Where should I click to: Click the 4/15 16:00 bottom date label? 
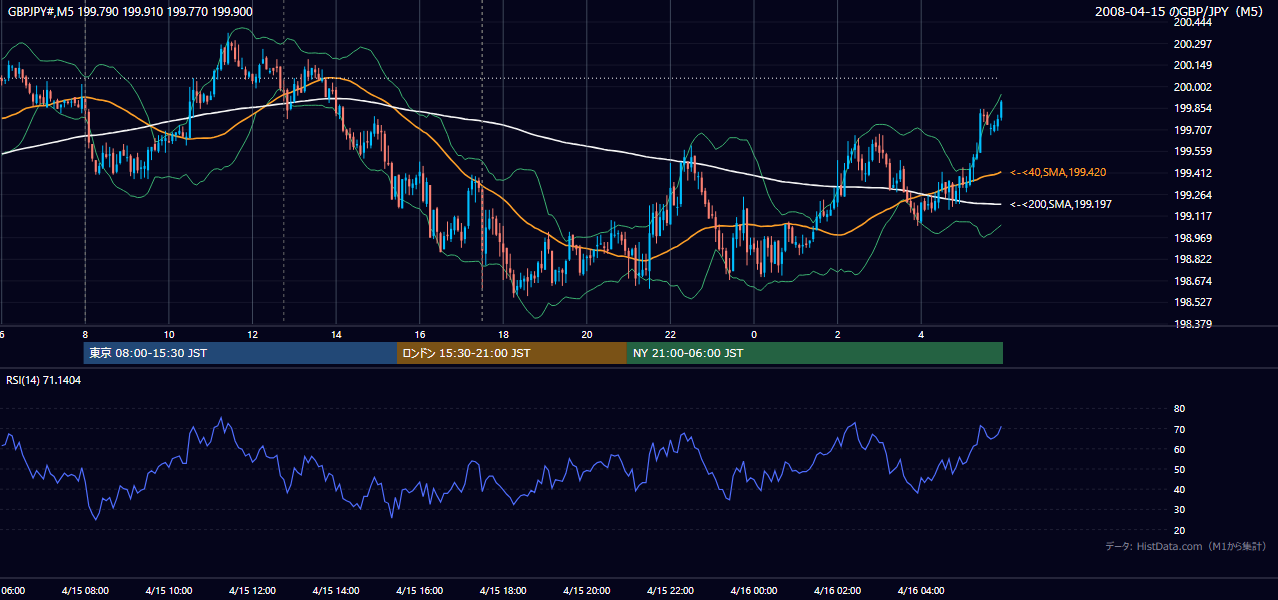[x=419, y=590]
